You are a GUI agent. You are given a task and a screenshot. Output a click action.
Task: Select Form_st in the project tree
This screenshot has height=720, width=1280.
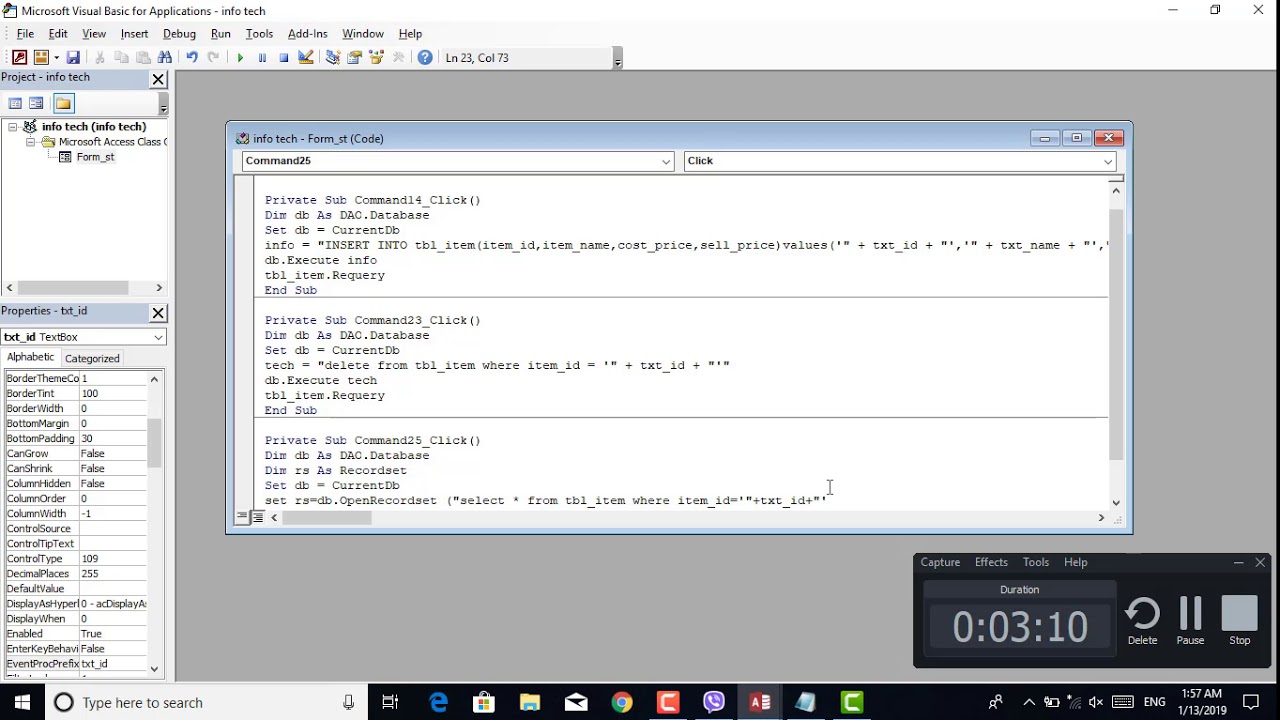[95, 157]
